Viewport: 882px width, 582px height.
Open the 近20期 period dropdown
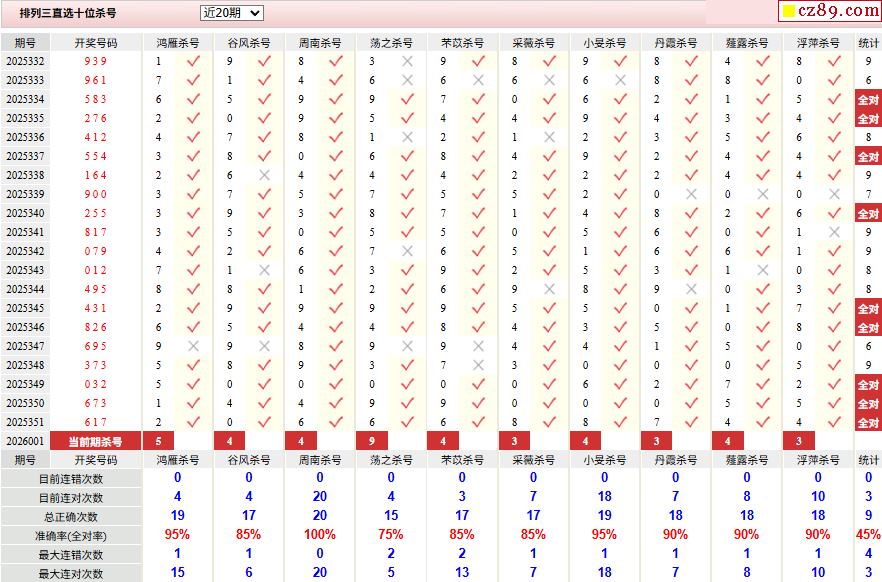(231, 13)
